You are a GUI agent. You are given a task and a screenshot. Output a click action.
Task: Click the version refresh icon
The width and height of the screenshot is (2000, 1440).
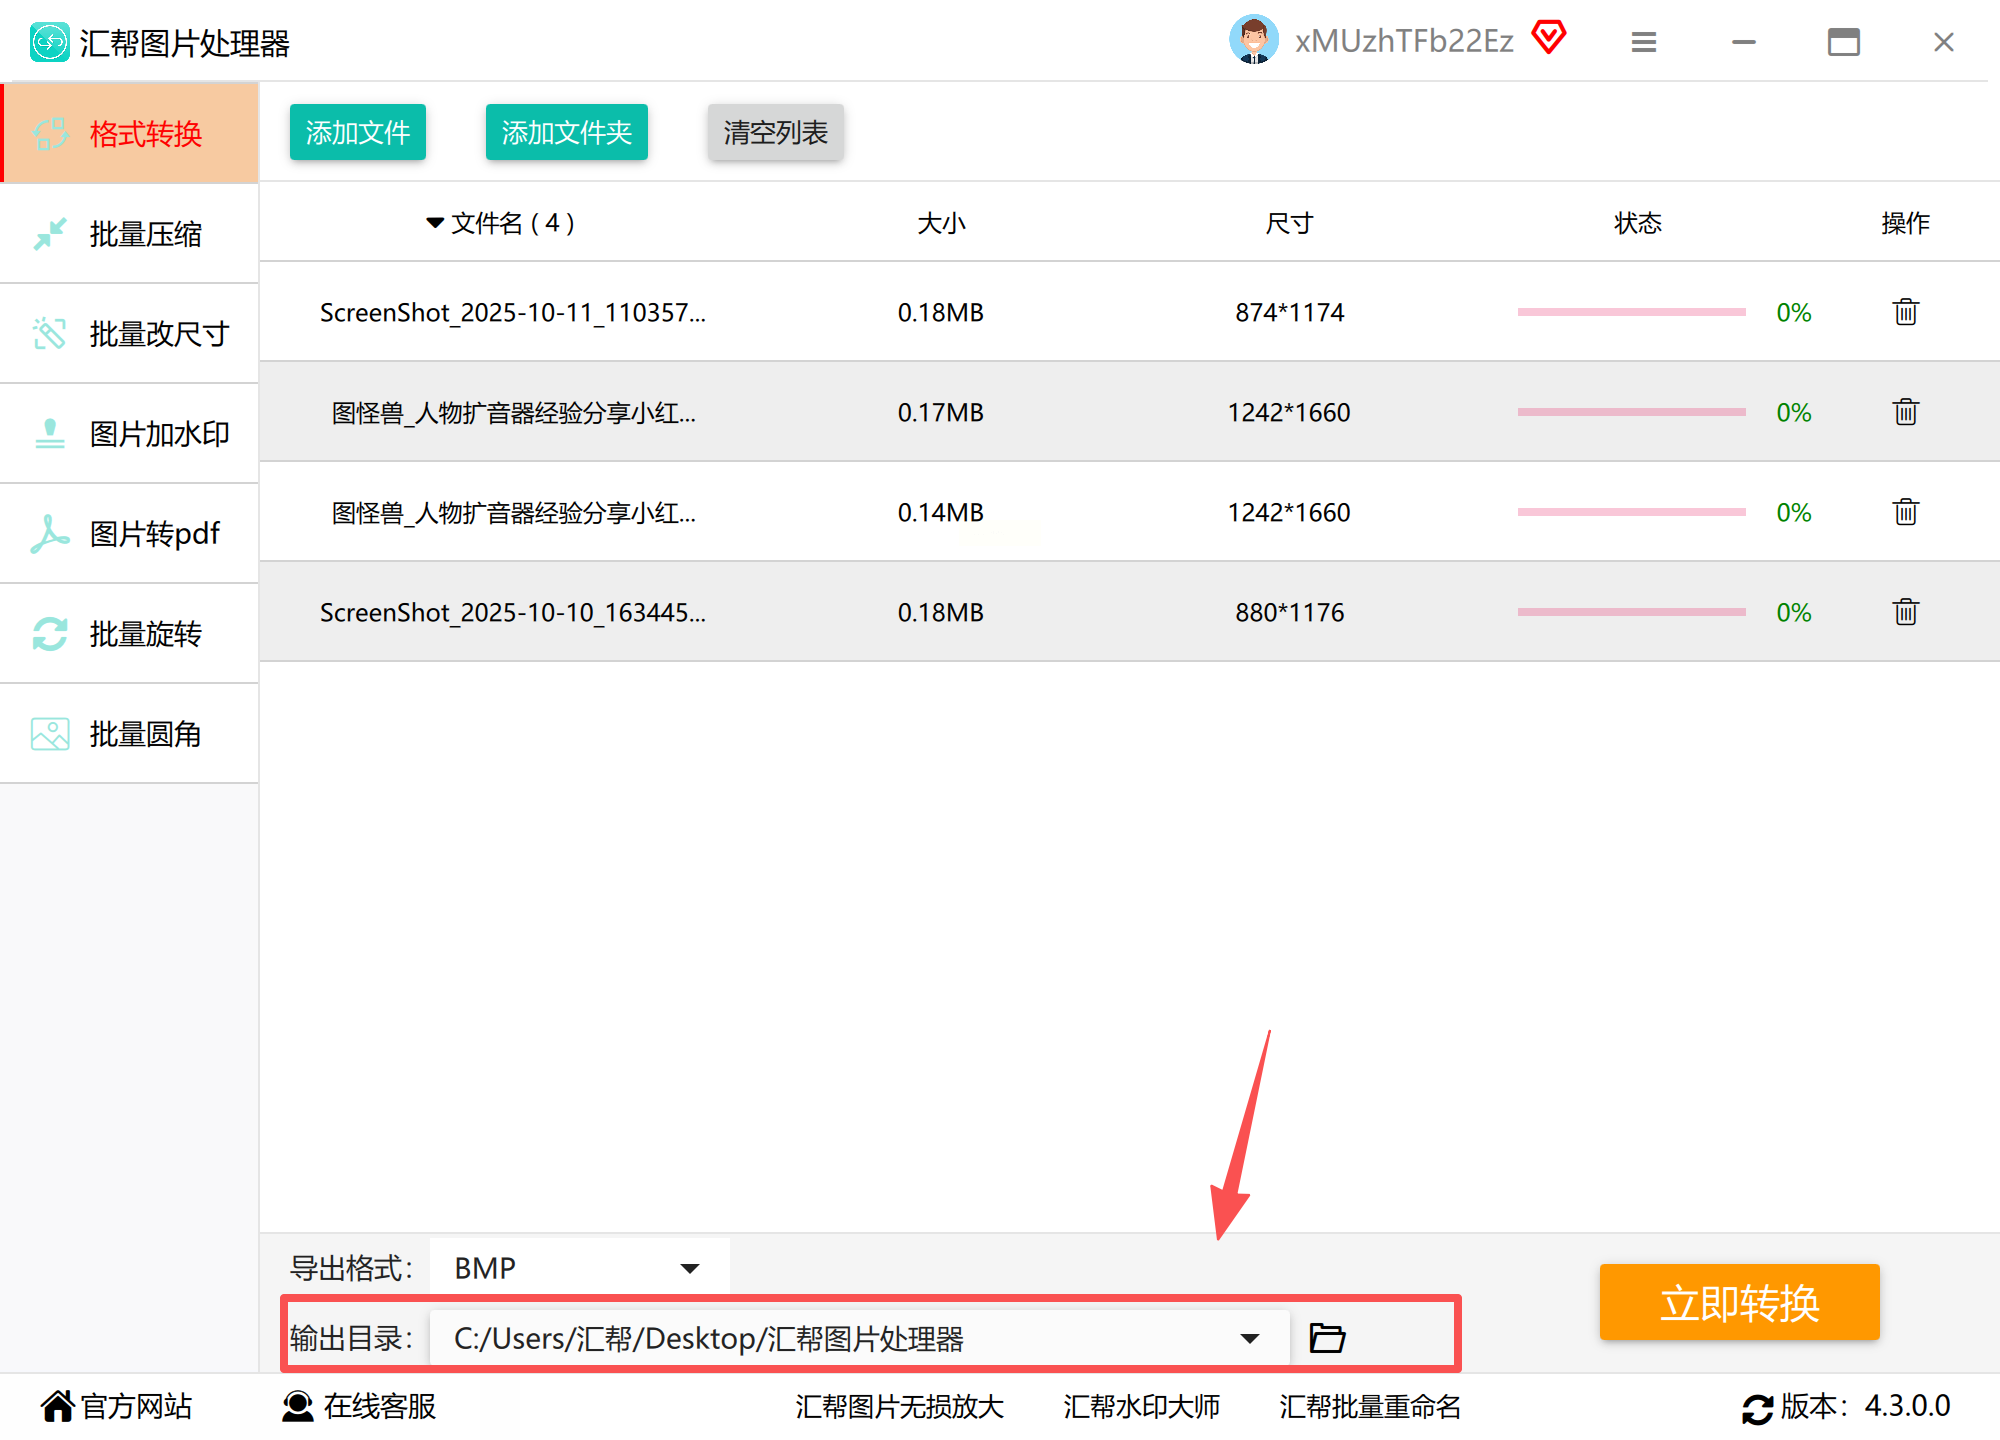(x=1757, y=1408)
